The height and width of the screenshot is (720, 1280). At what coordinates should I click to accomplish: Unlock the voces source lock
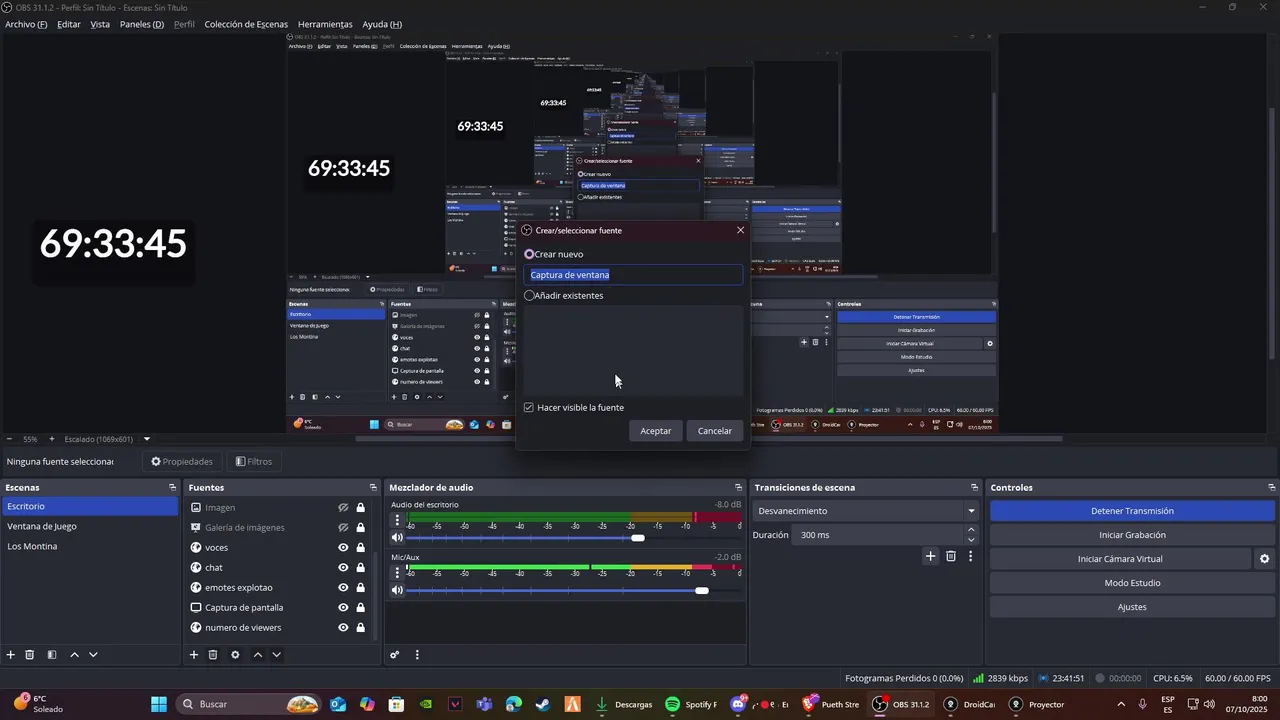(360, 547)
